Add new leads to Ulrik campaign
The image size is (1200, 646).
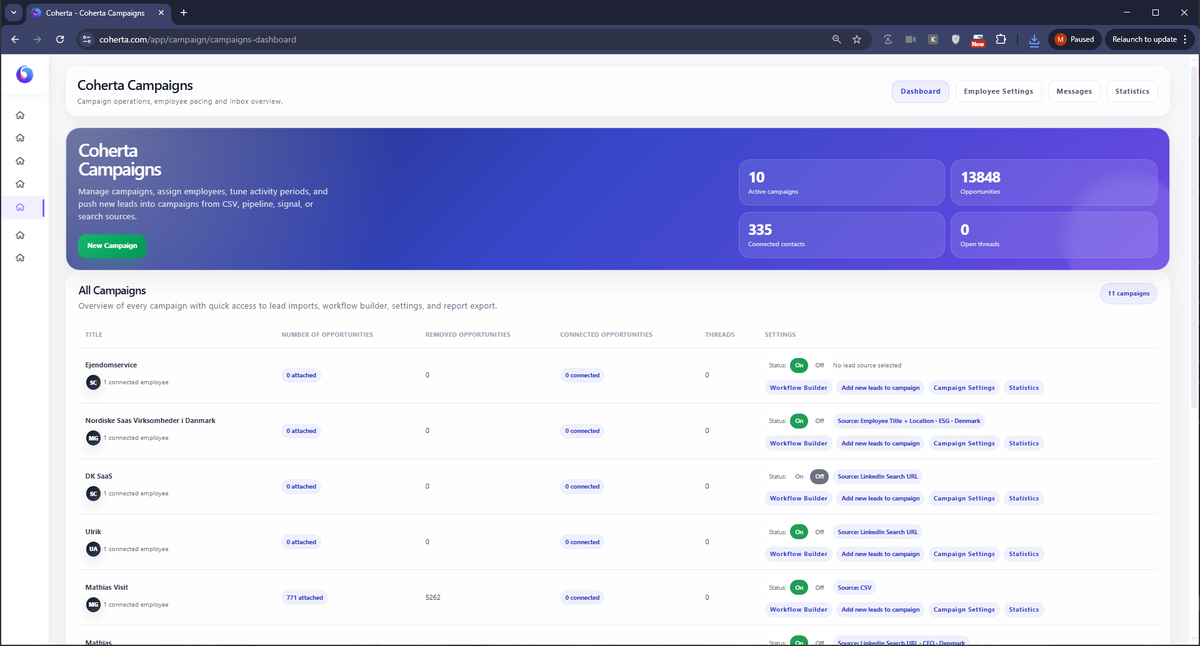coord(880,554)
